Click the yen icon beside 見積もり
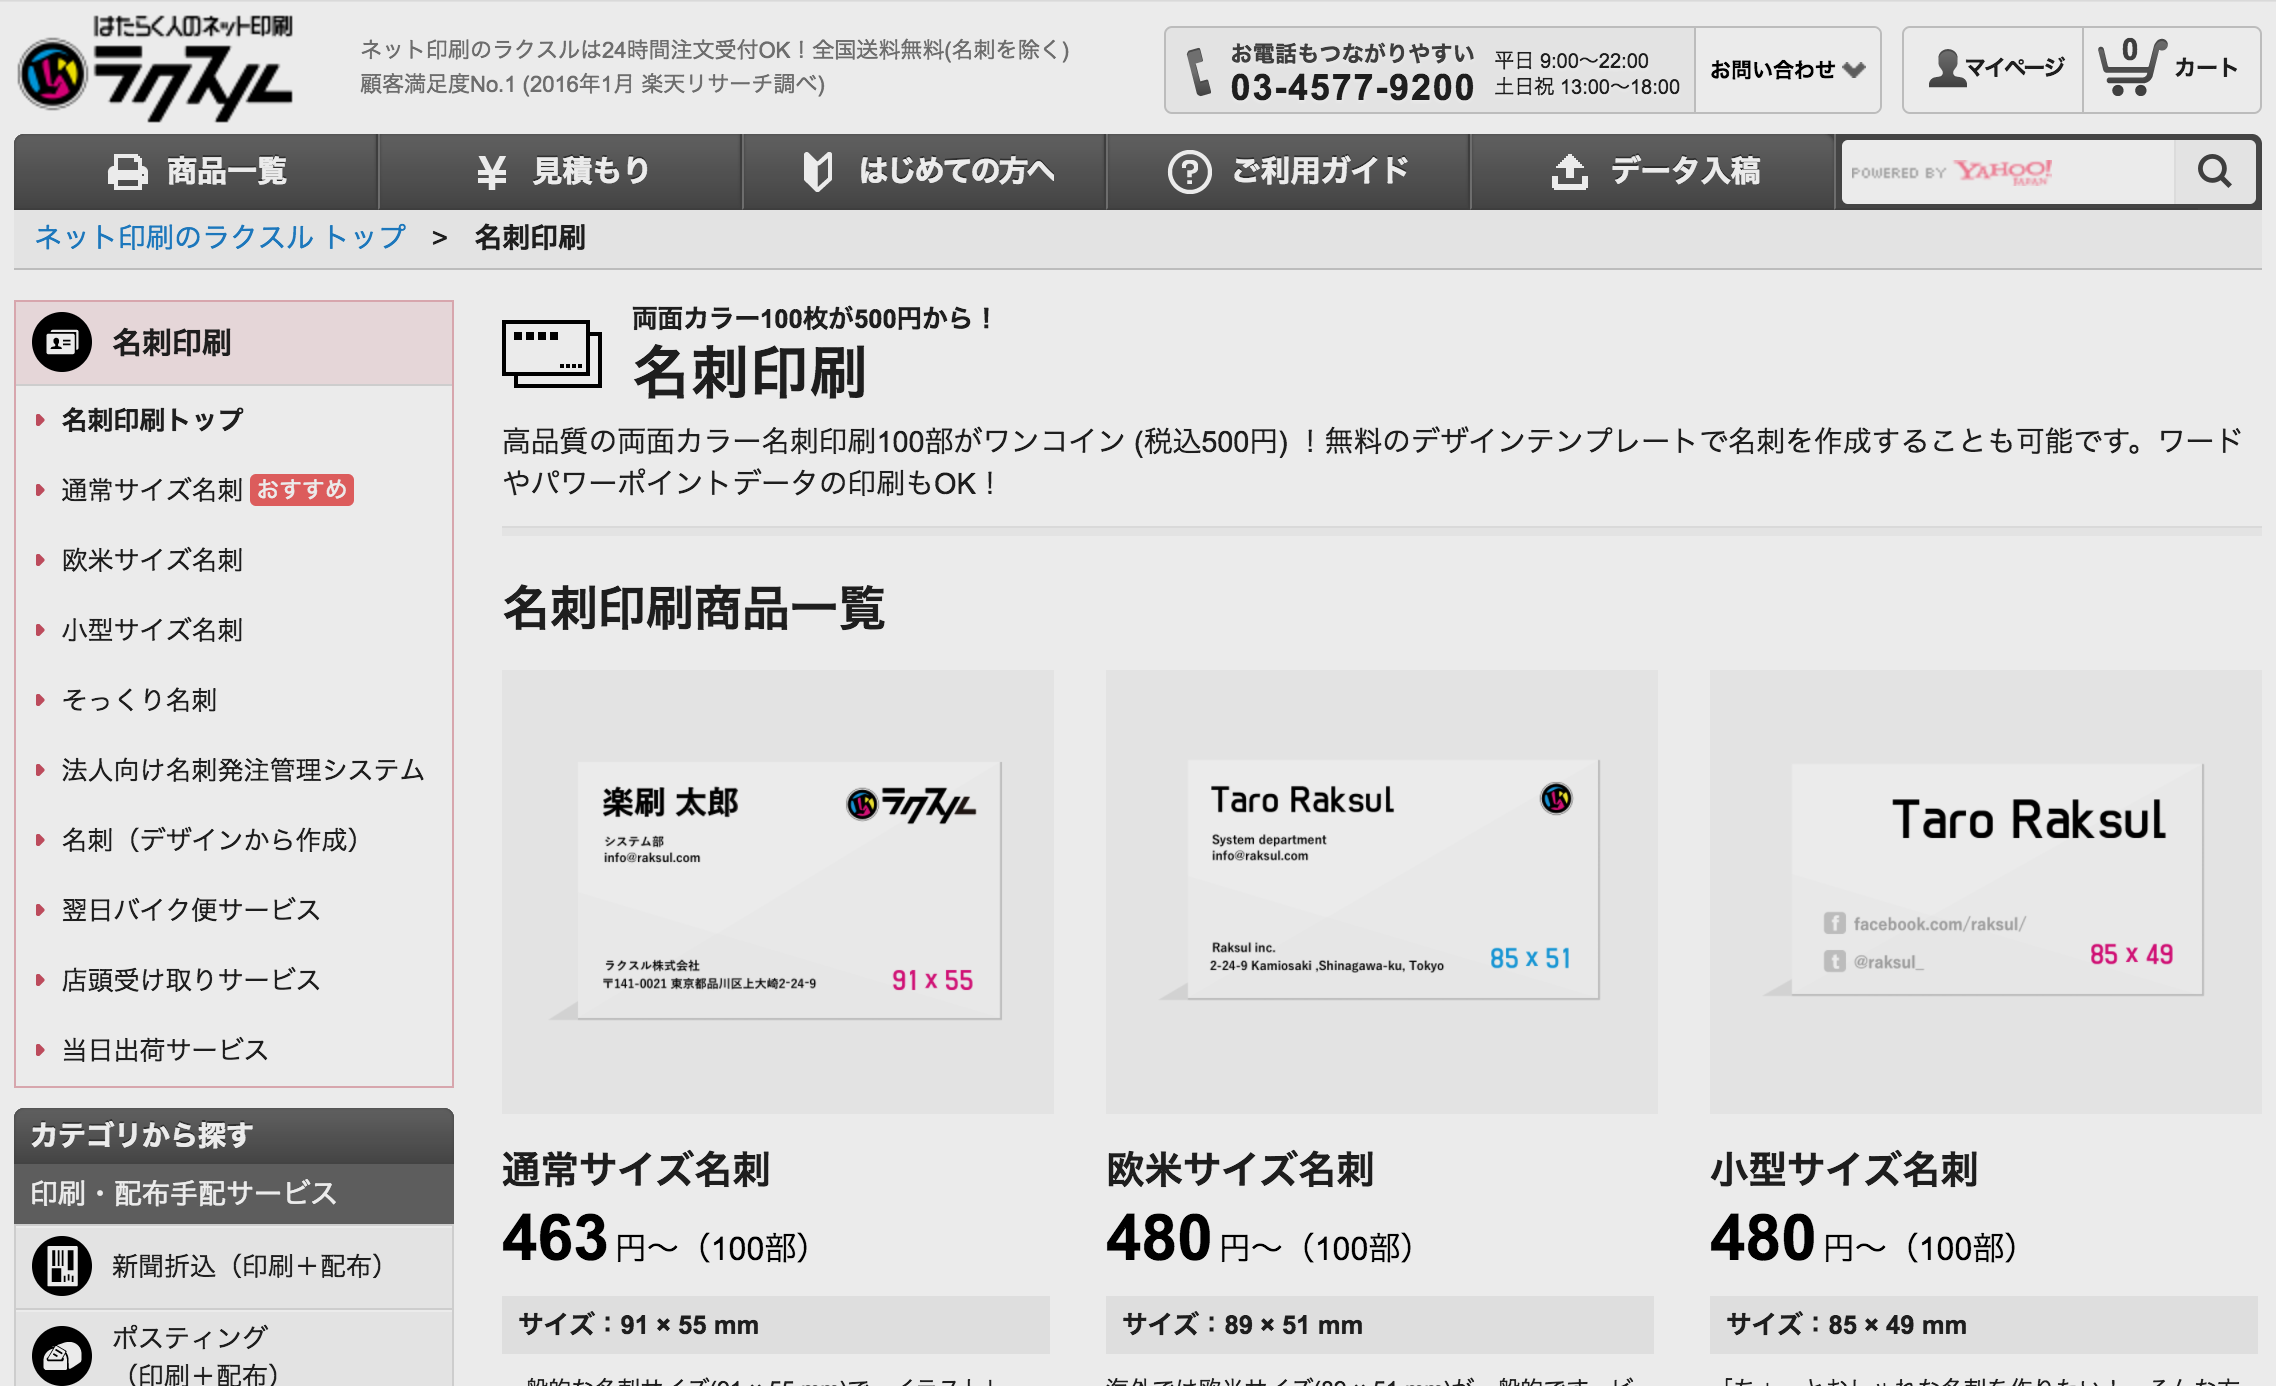 coord(491,172)
